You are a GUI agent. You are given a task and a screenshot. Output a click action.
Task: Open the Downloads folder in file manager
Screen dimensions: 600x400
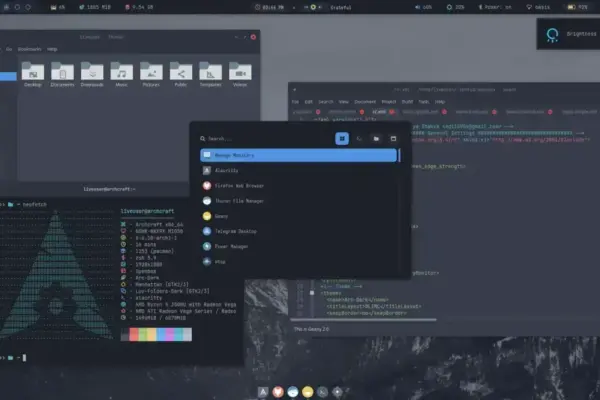(x=92, y=74)
